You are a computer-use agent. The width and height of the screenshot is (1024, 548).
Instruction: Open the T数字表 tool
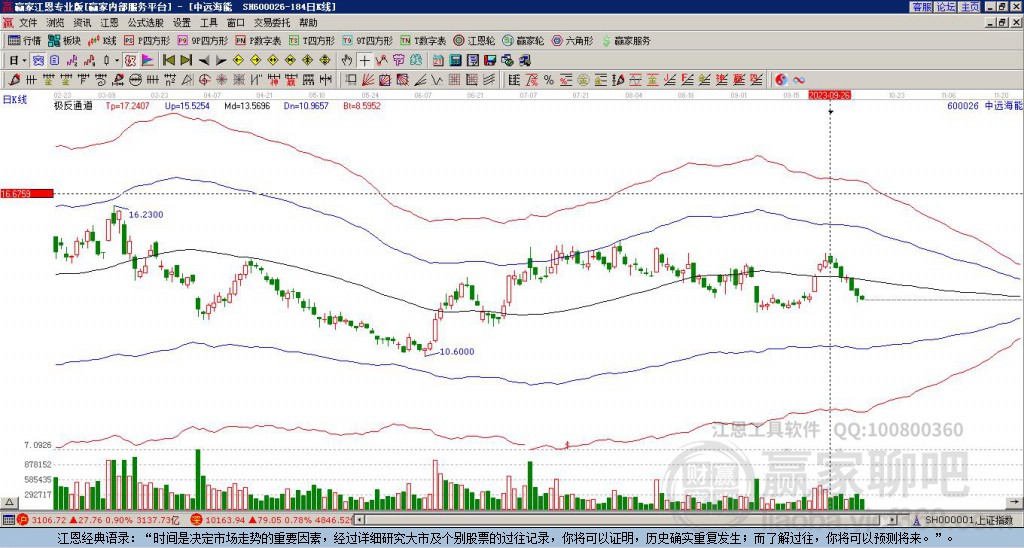click(423, 40)
